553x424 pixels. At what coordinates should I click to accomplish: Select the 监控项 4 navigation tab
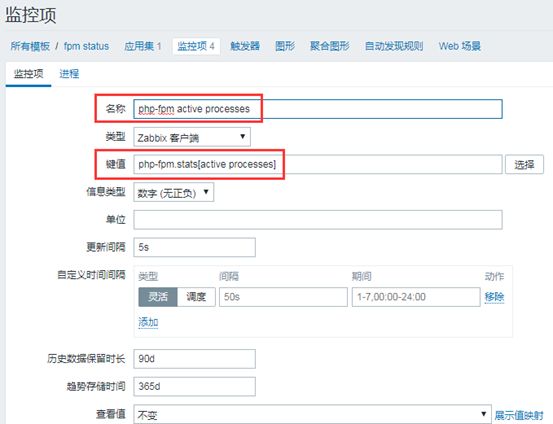pyautogui.click(x=196, y=46)
